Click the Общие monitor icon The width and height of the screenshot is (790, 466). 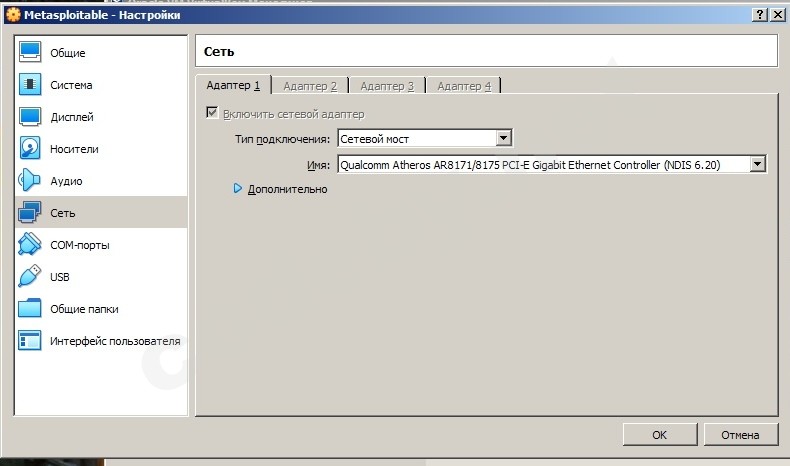[x=30, y=52]
